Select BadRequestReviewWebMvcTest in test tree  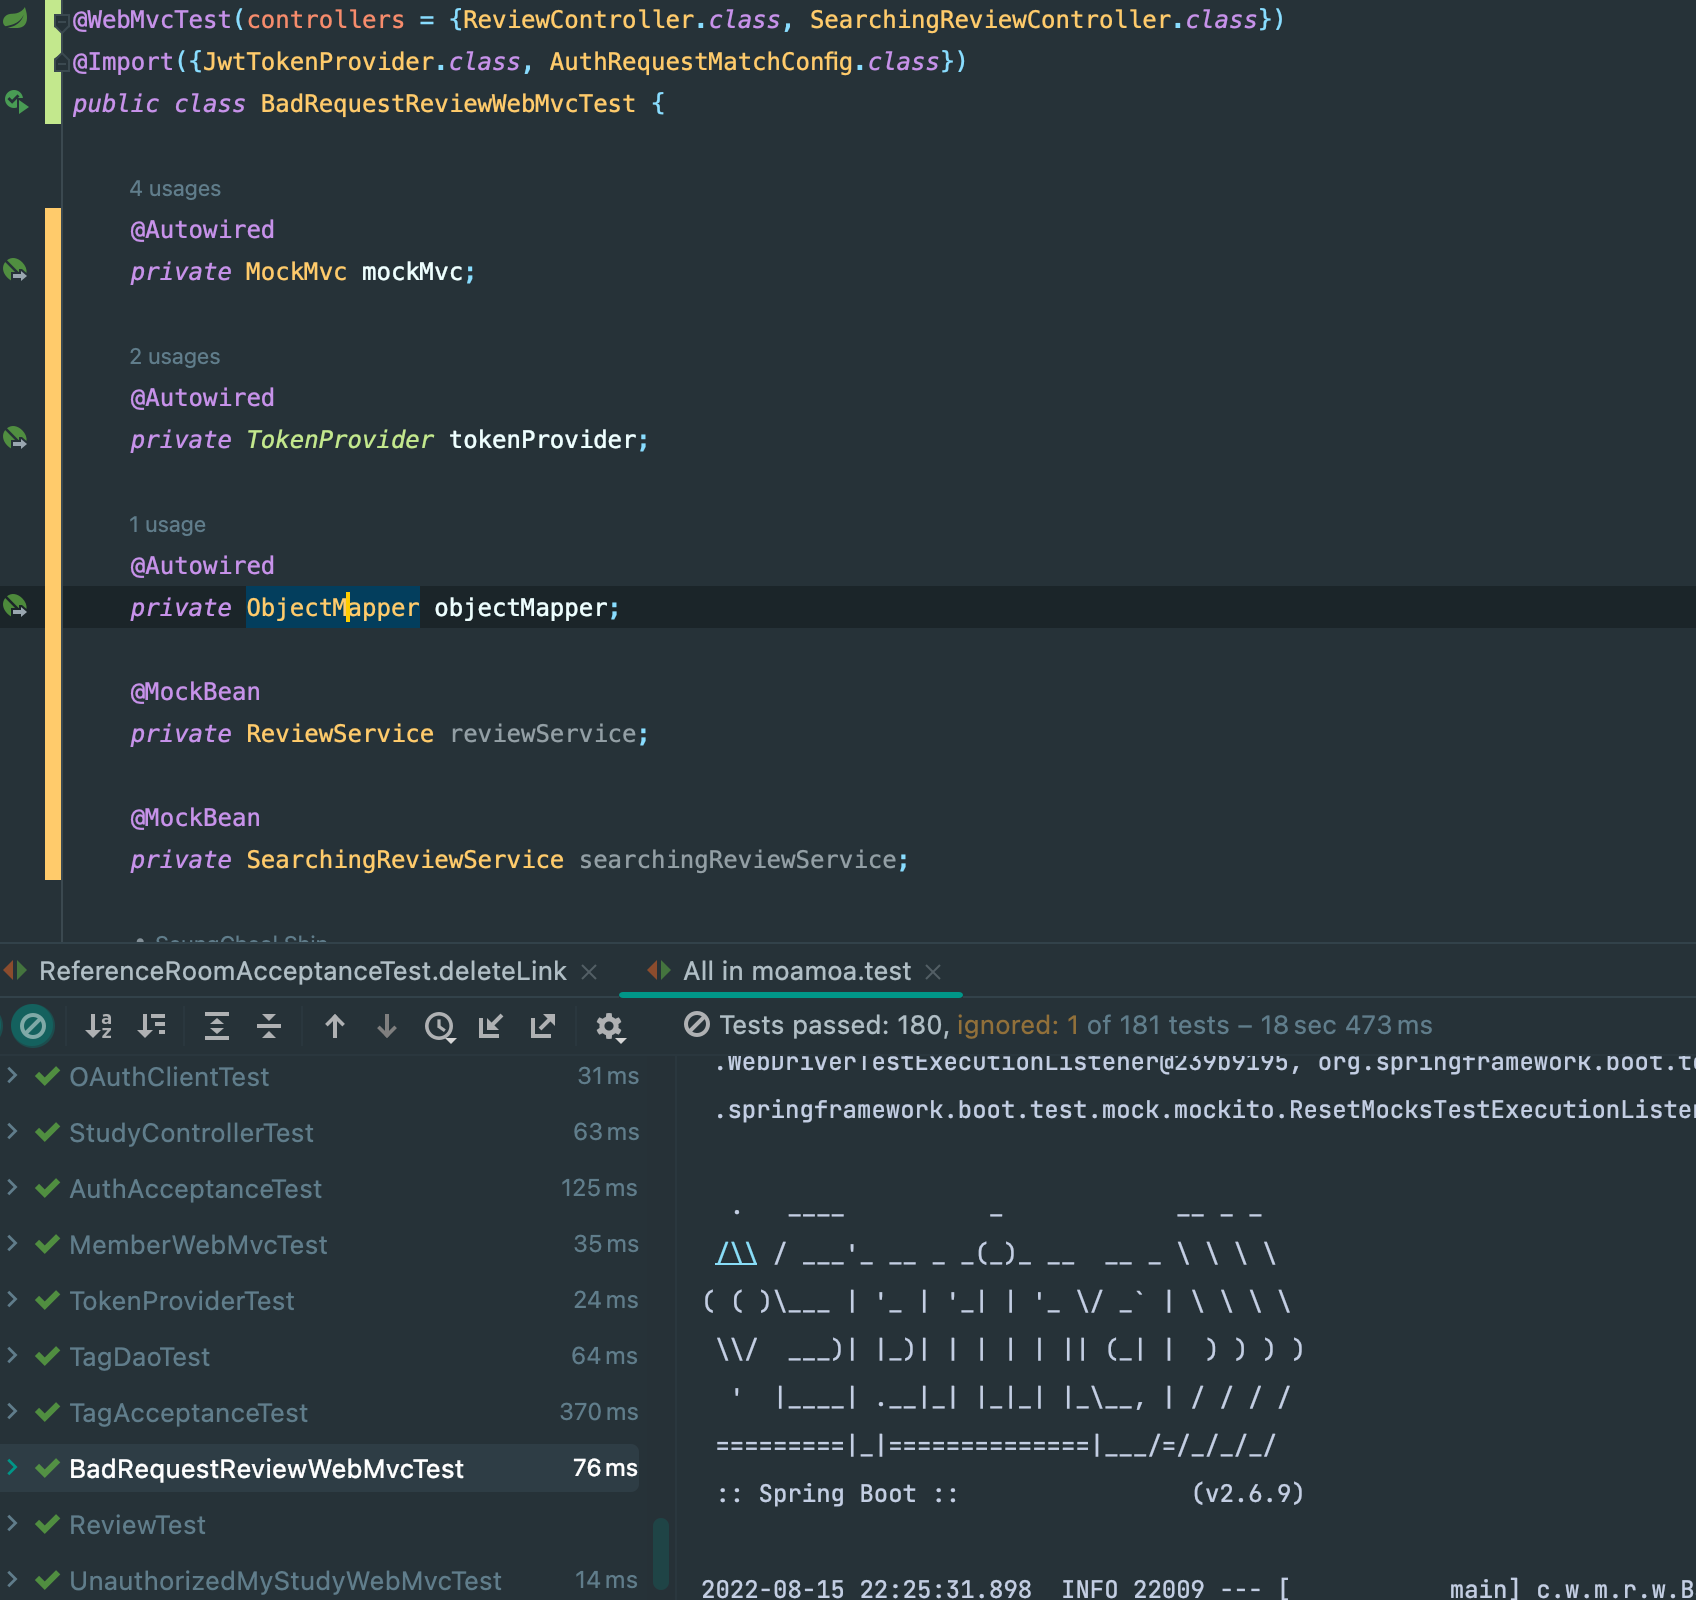point(266,1469)
